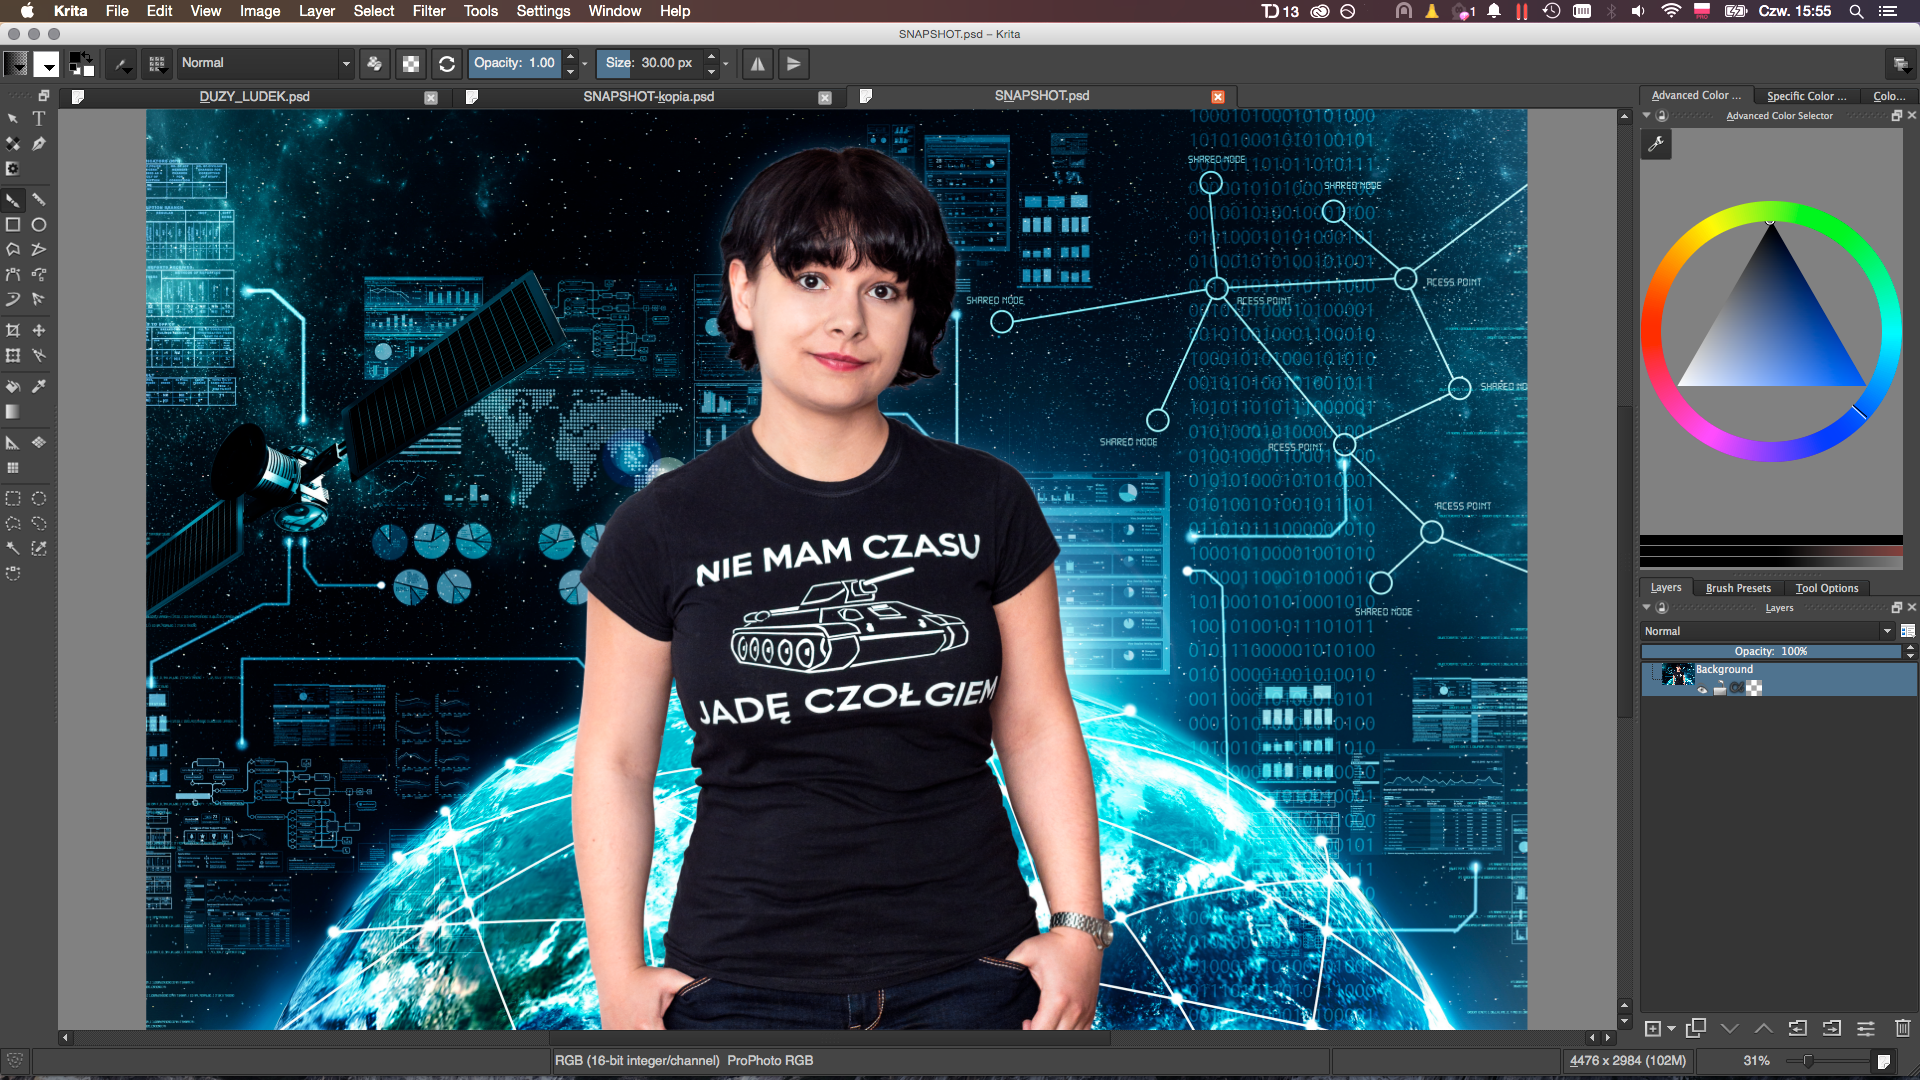Move layer down with the down arrow
This screenshot has width=1920, height=1080.
coord(1730,1028)
